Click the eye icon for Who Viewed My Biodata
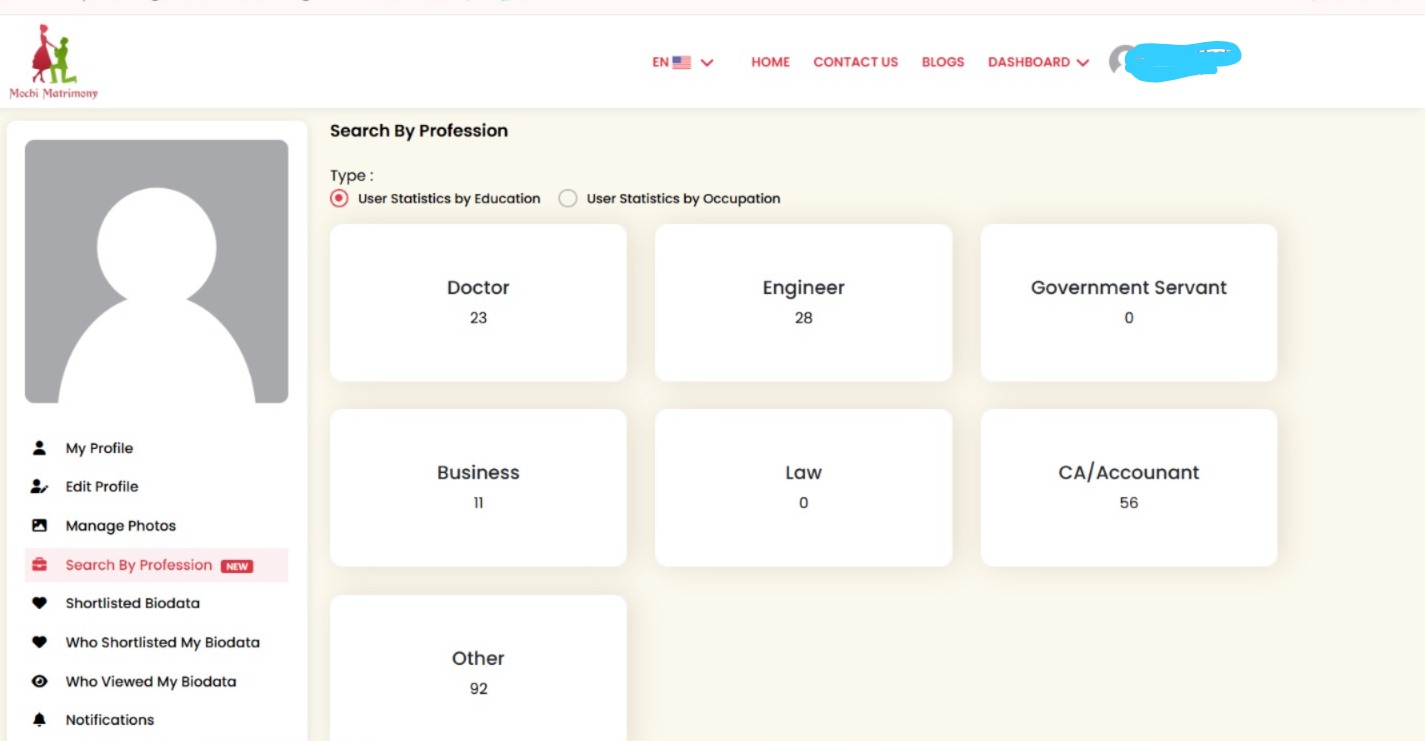The width and height of the screenshot is (1425, 741). pyautogui.click(x=40, y=682)
